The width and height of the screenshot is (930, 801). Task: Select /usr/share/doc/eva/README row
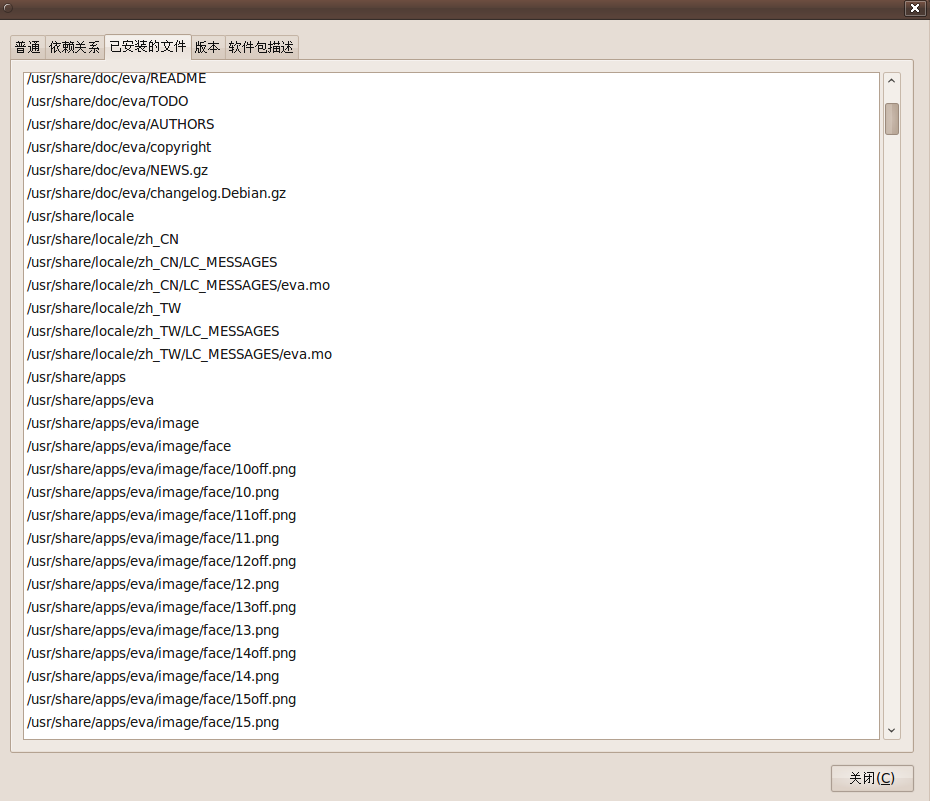click(x=451, y=79)
